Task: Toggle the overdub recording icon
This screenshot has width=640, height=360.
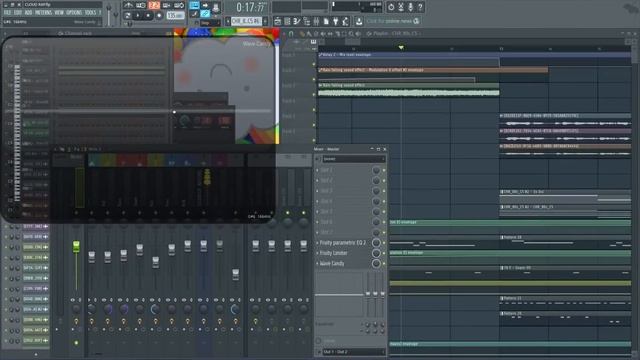Action: click(167, 6)
